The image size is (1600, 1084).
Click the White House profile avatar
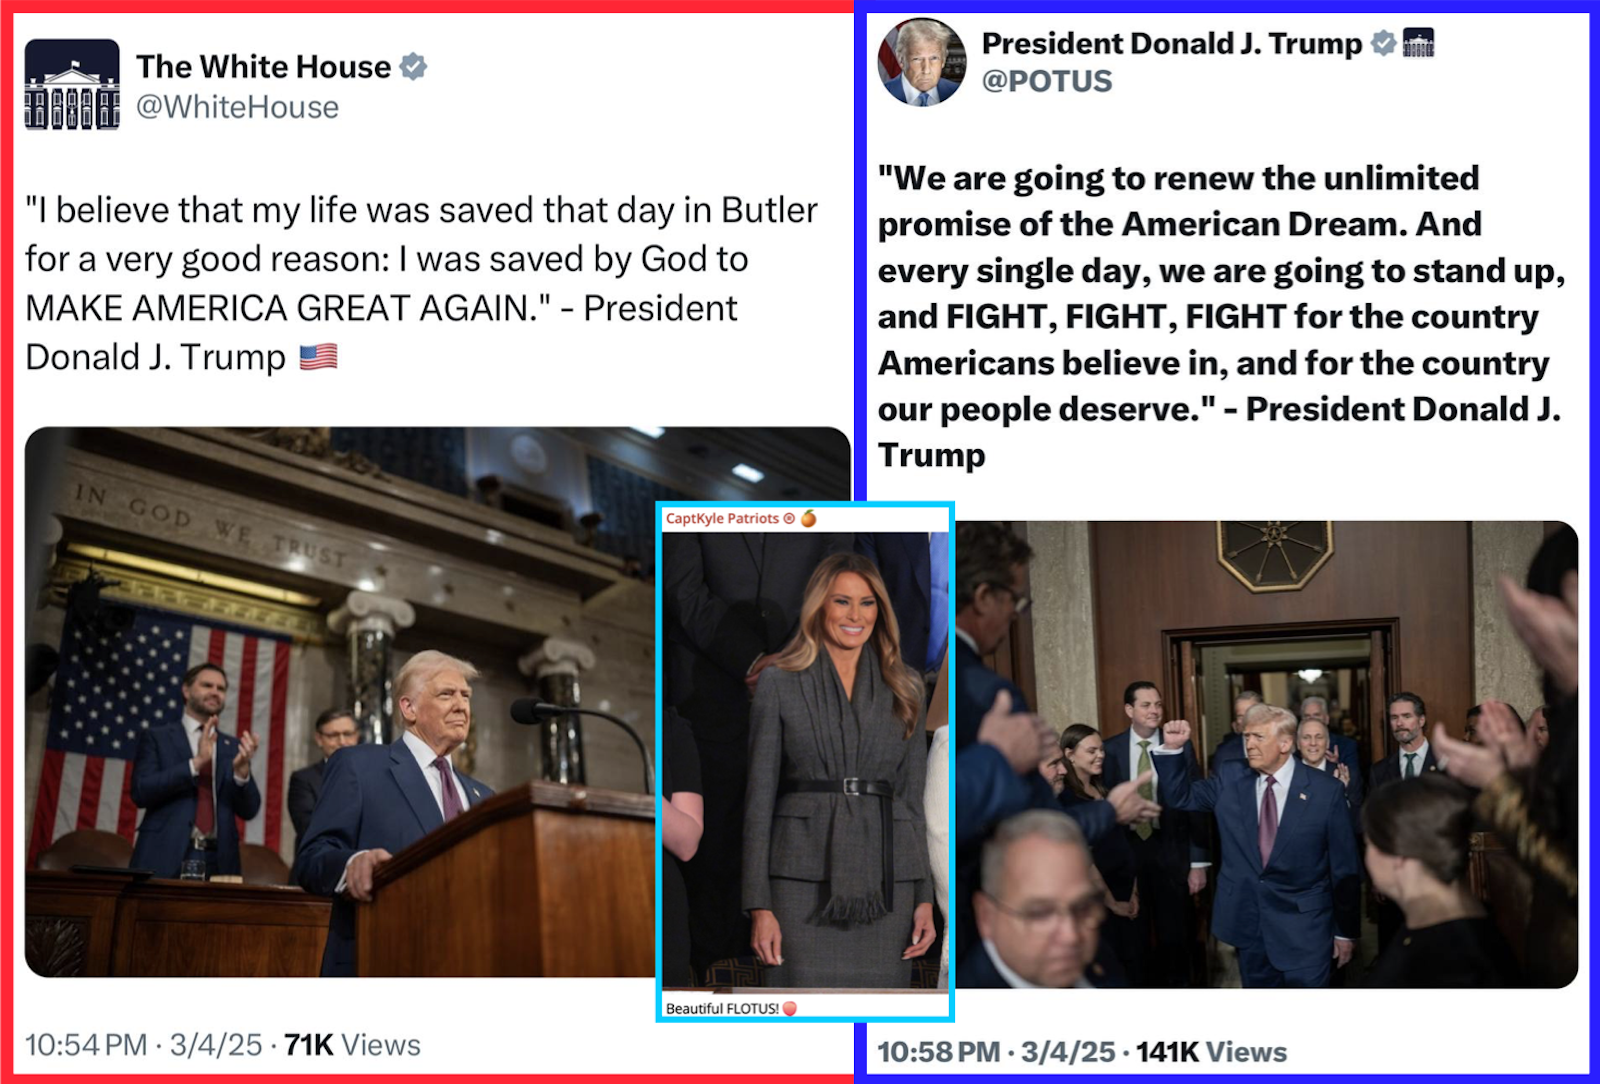72,85
